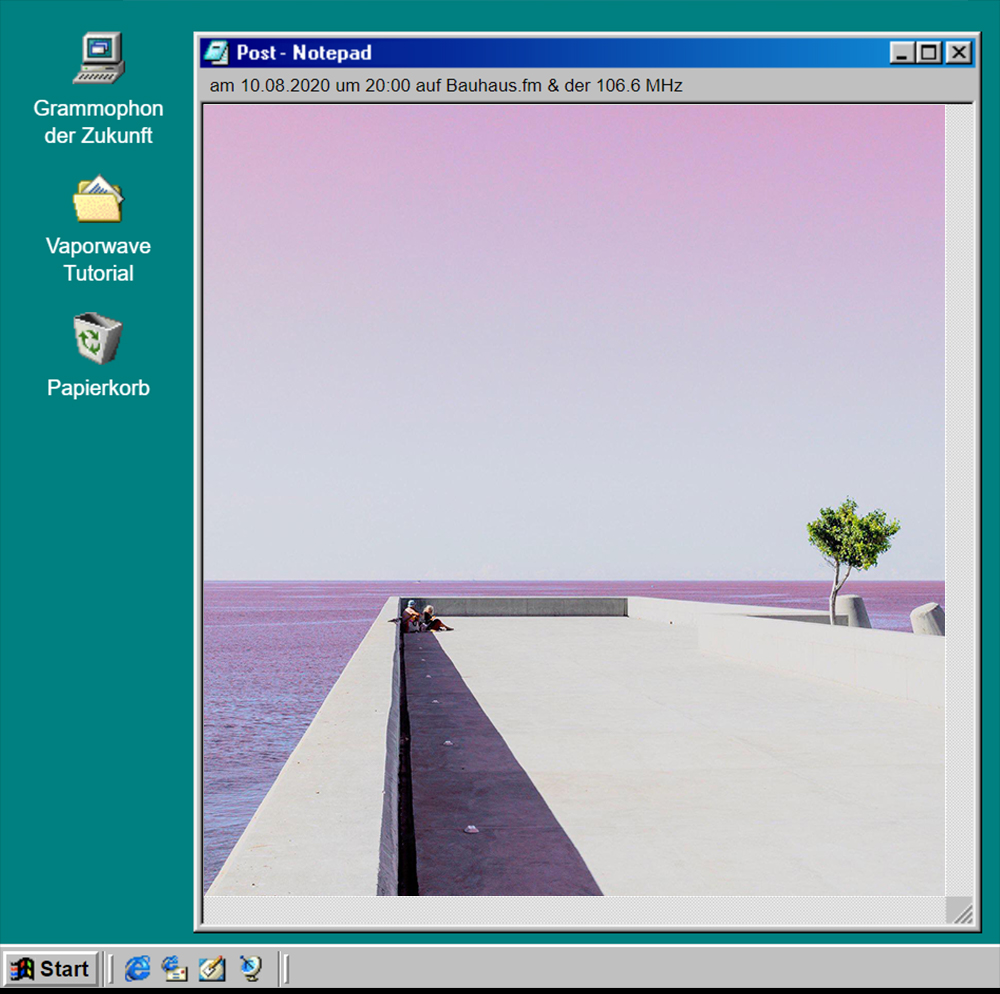
Task: Close the Post - Notepad window
Action: pyautogui.click(x=958, y=53)
